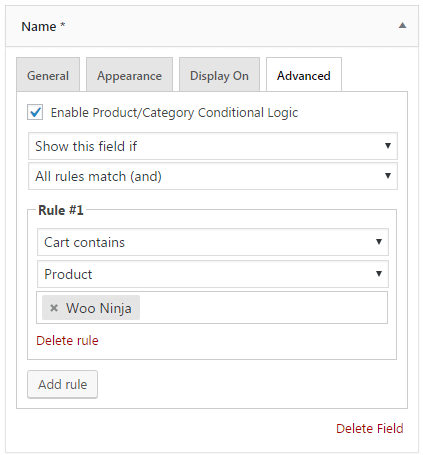This screenshot has width=423, height=455.
Task: Collapse the Name field panel arrow
Action: click(402, 25)
